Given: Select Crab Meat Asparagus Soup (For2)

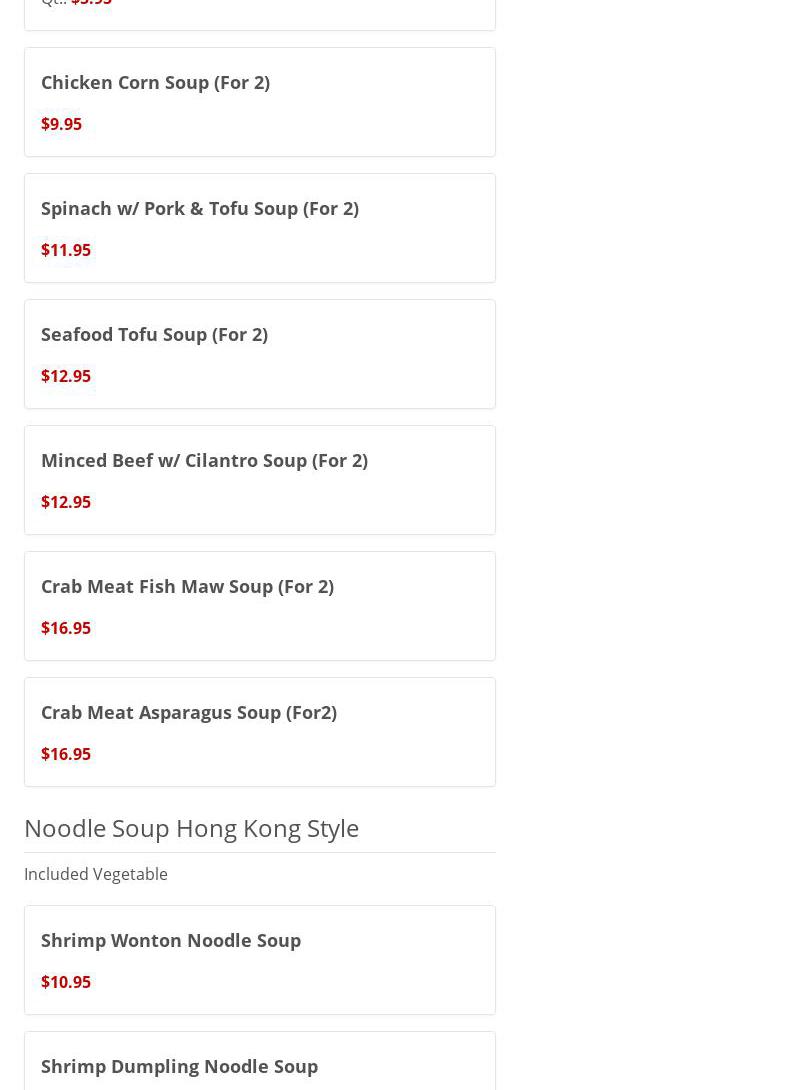Looking at the screenshot, I should (188, 712).
